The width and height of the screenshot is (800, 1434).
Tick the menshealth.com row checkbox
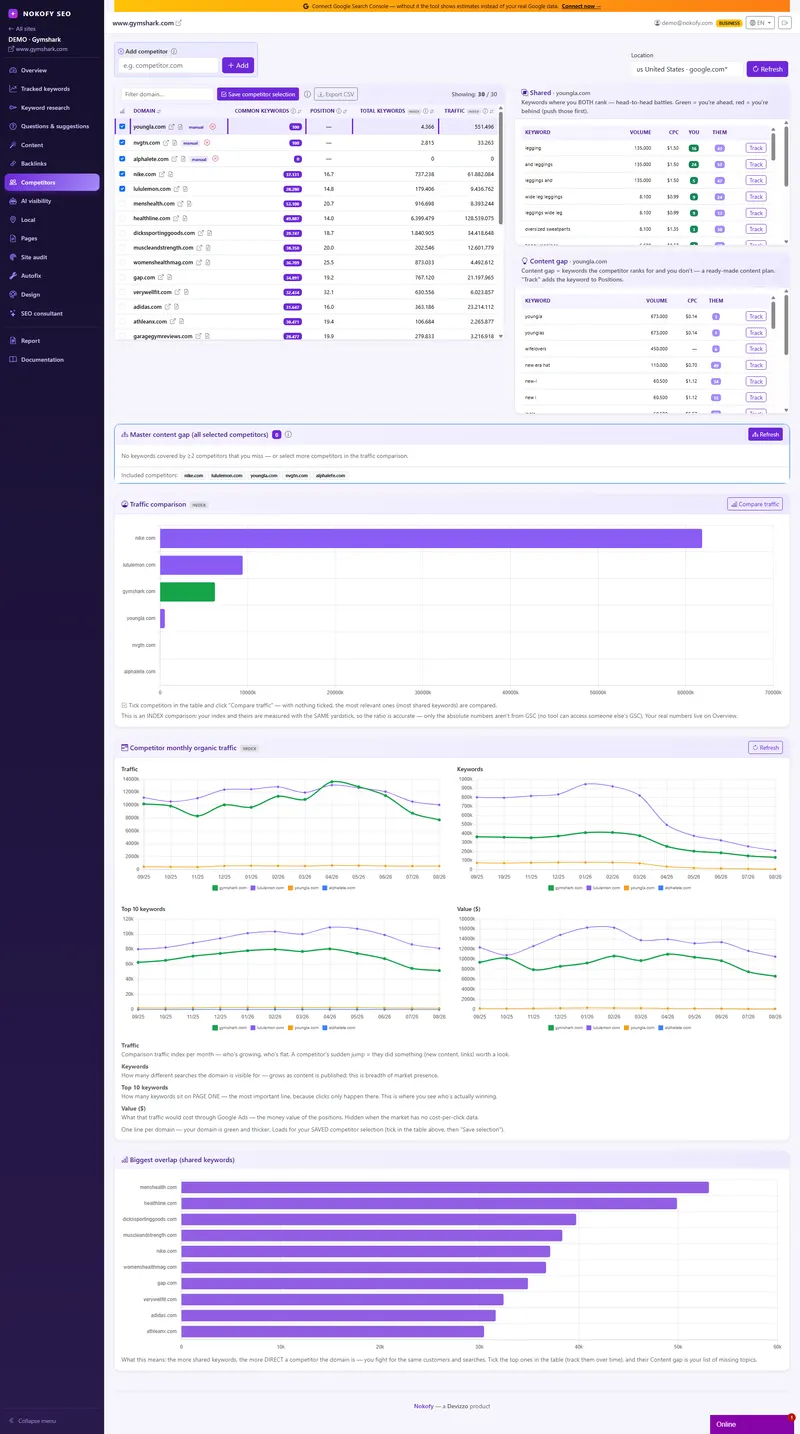click(x=122, y=203)
